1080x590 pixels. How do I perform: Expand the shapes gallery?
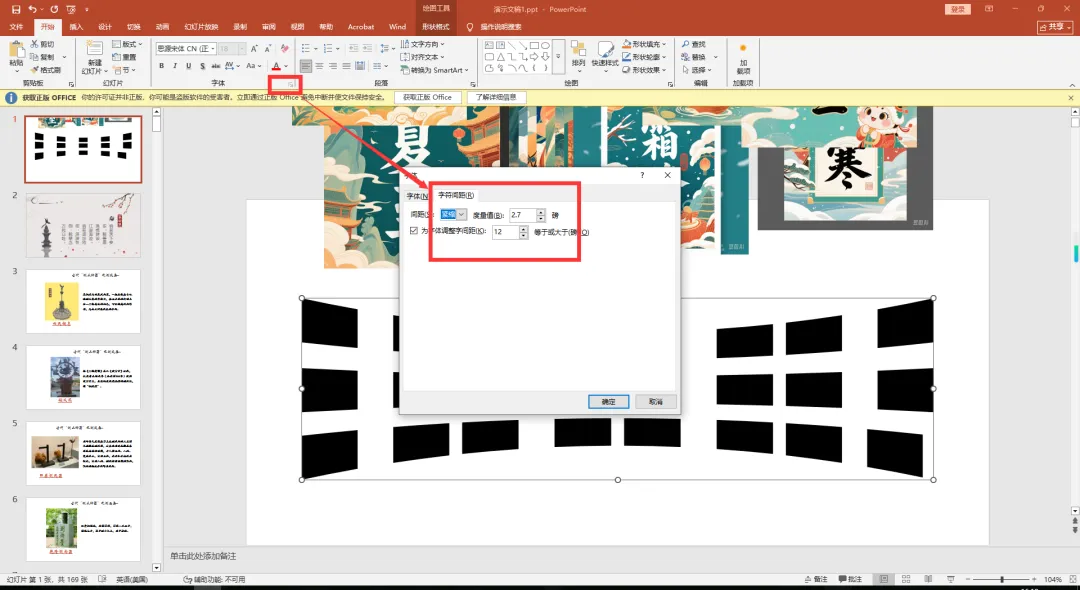(558, 56)
